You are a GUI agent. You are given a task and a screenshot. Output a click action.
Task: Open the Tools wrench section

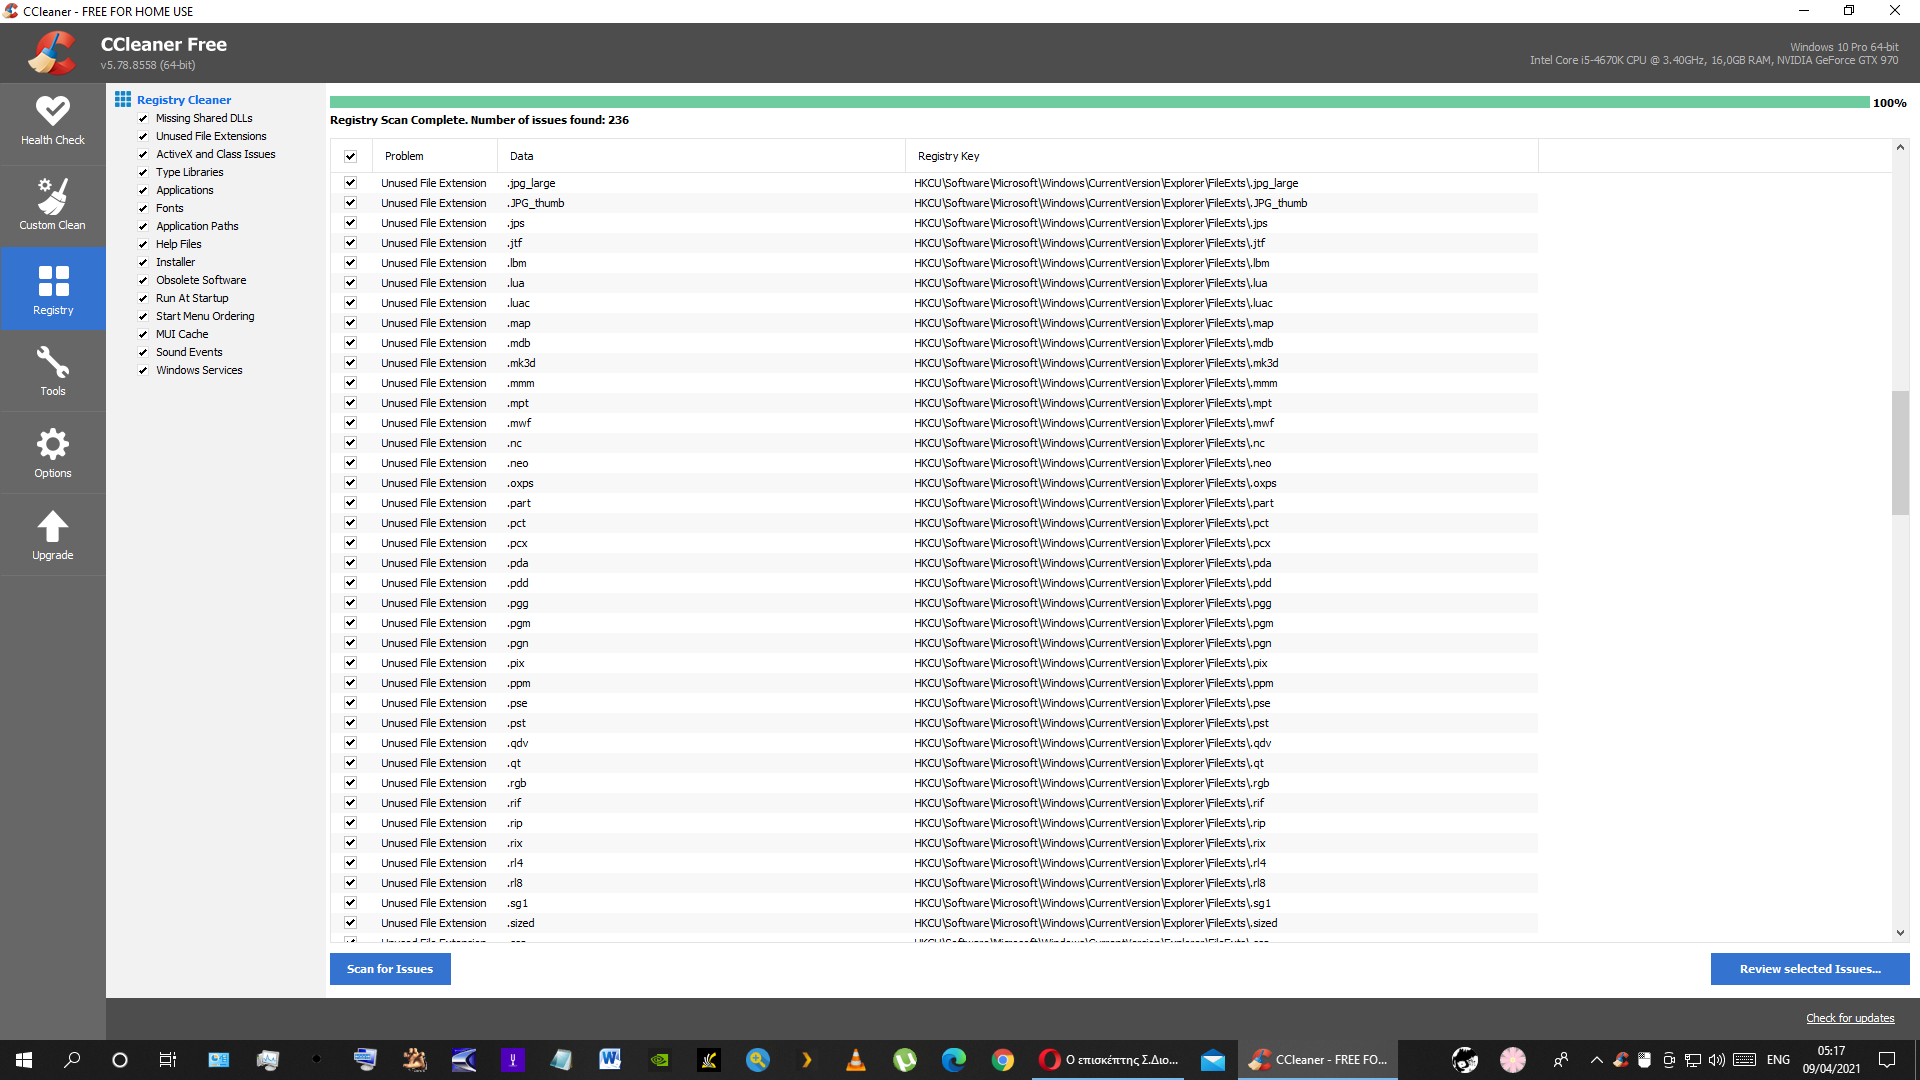pyautogui.click(x=53, y=371)
